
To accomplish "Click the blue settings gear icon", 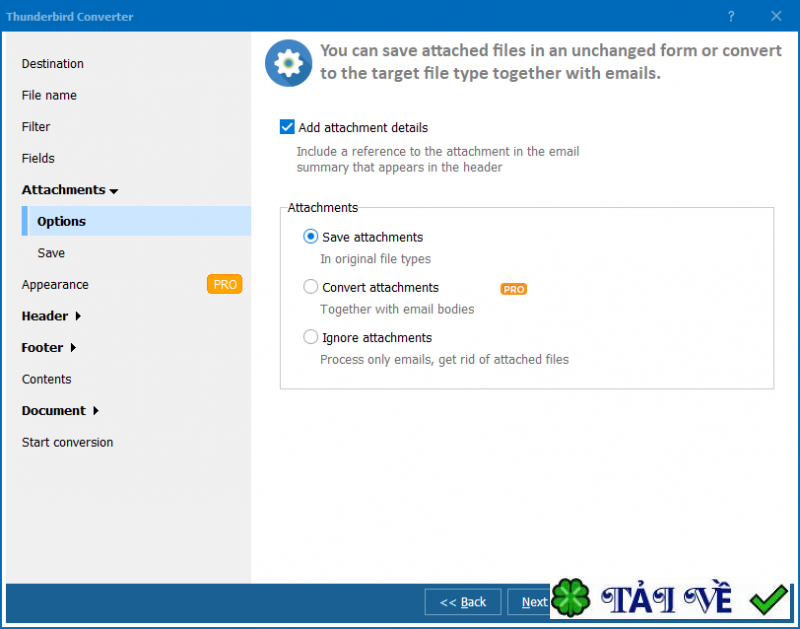I will (288, 62).
